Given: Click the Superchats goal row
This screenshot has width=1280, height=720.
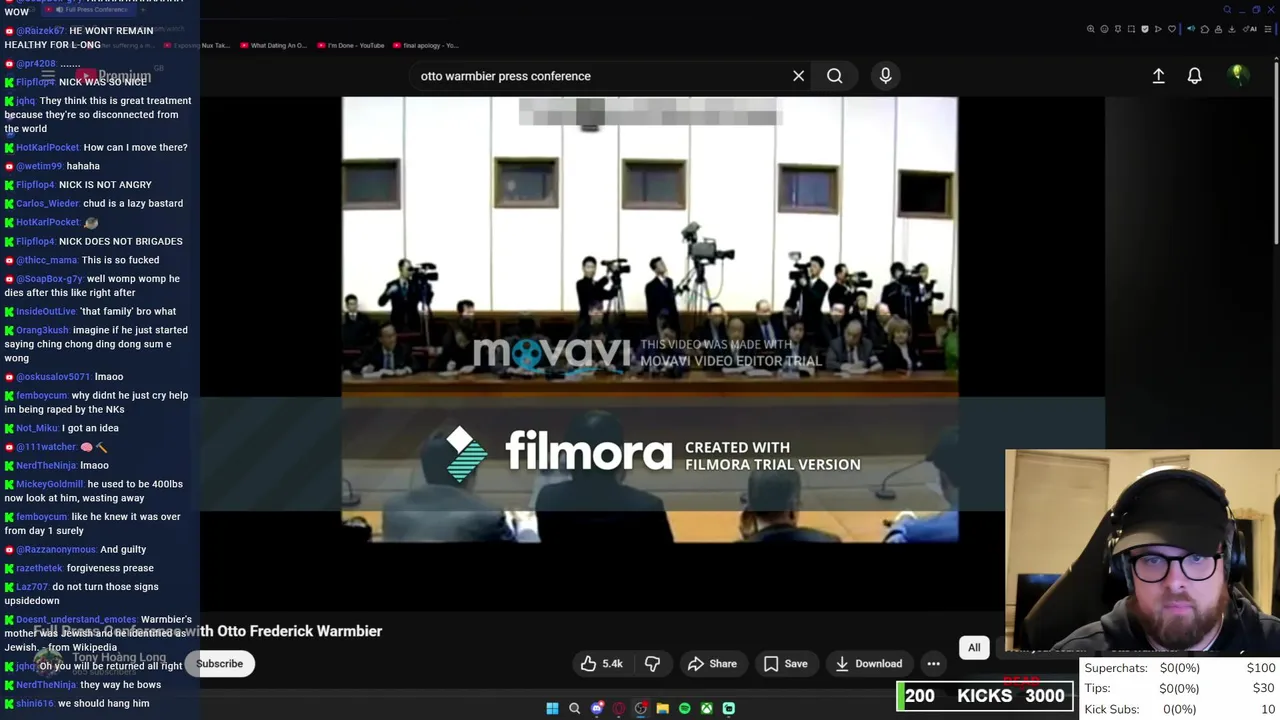Looking at the screenshot, I should (1180, 668).
